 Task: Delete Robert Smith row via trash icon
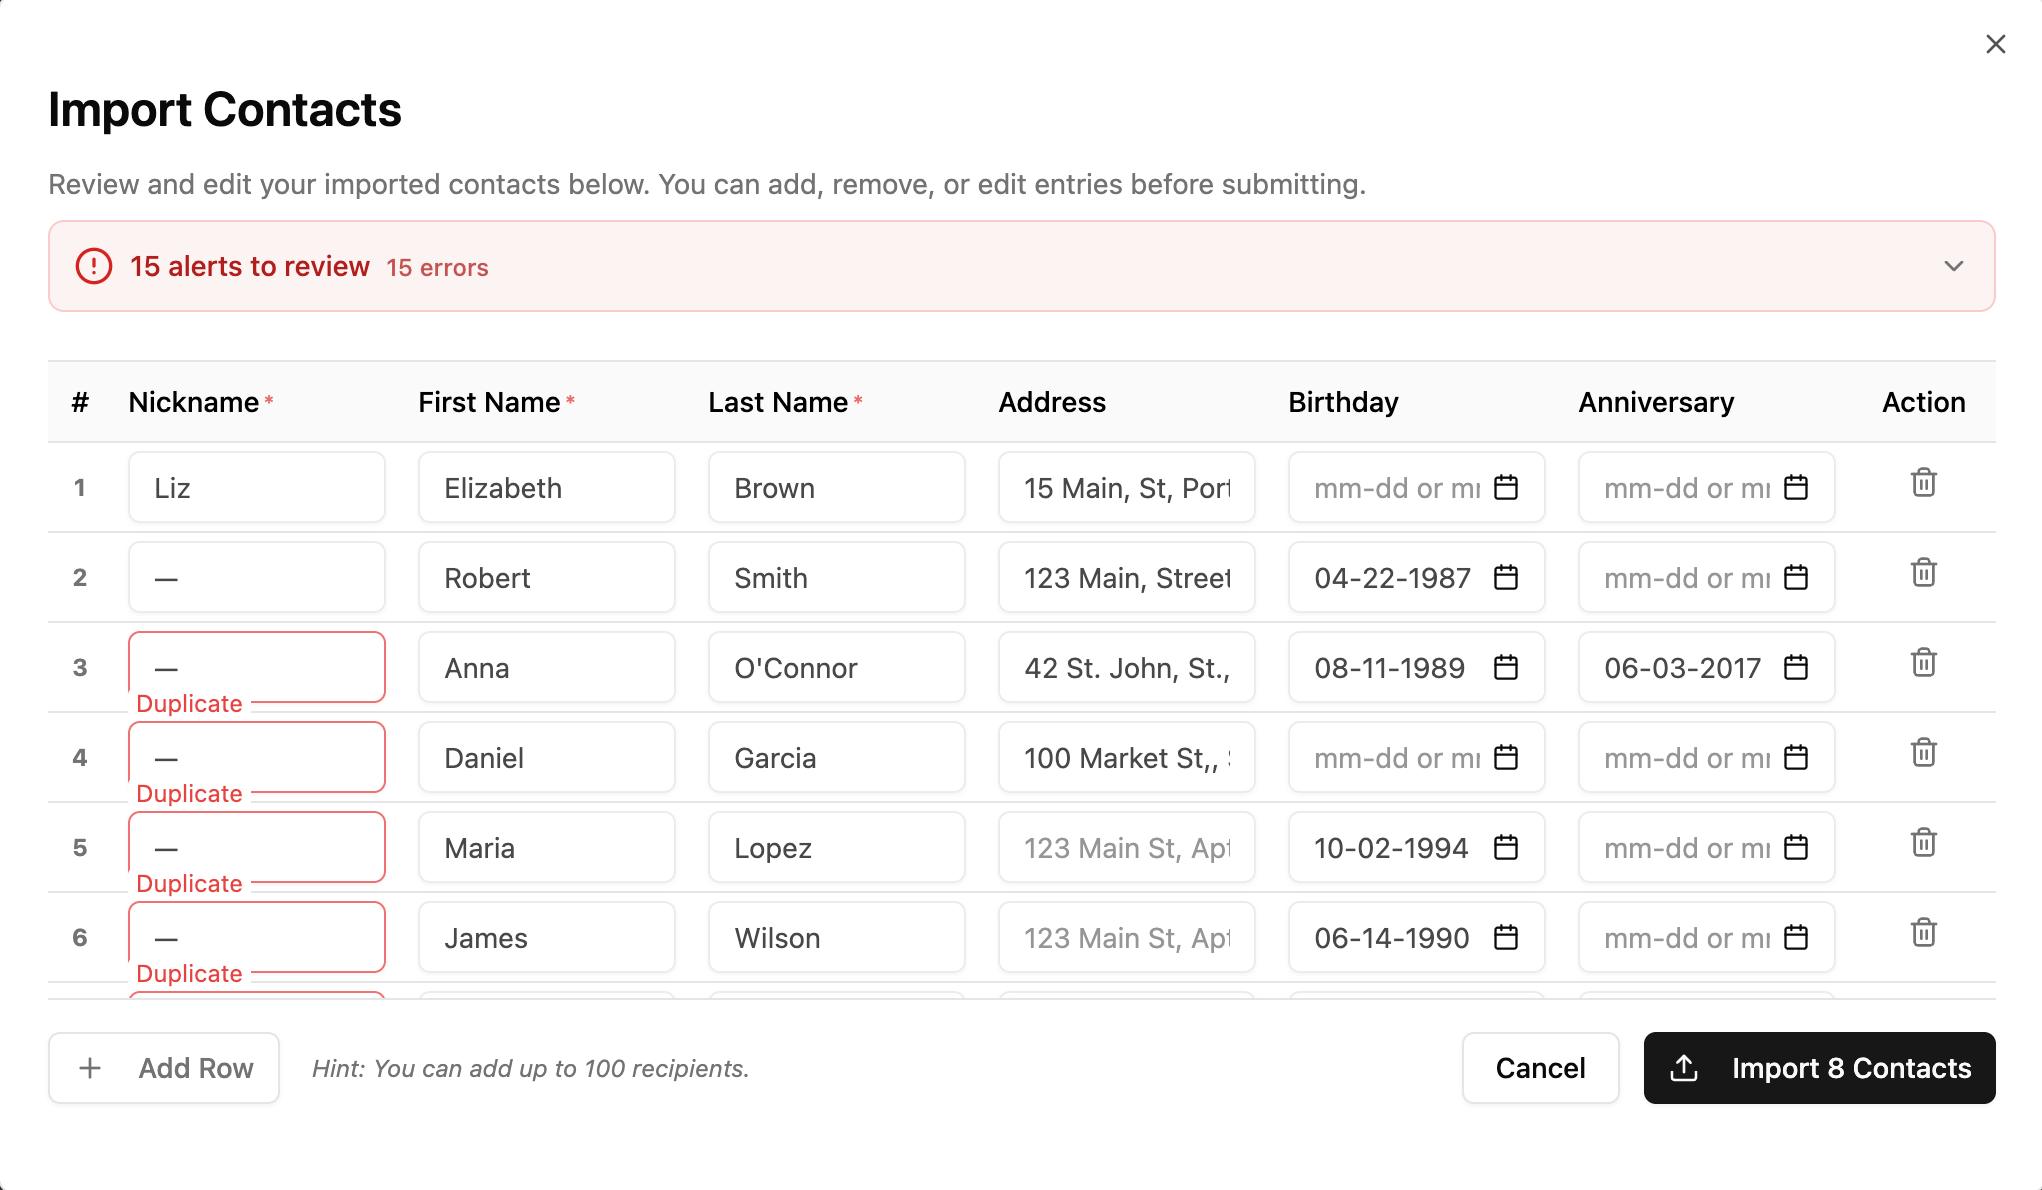(1923, 573)
